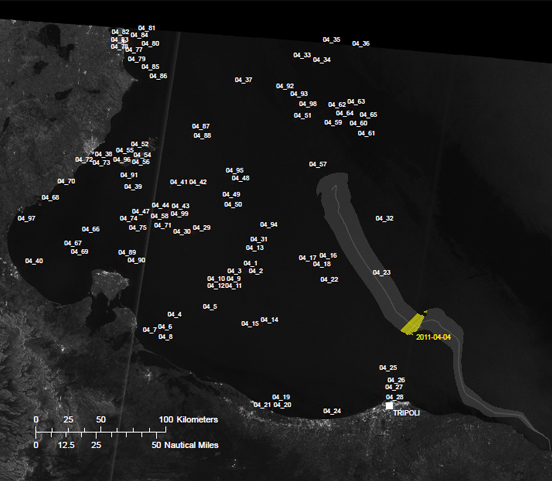Select label 04_85
Viewport: 552px width, 481px height.
coord(150,67)
